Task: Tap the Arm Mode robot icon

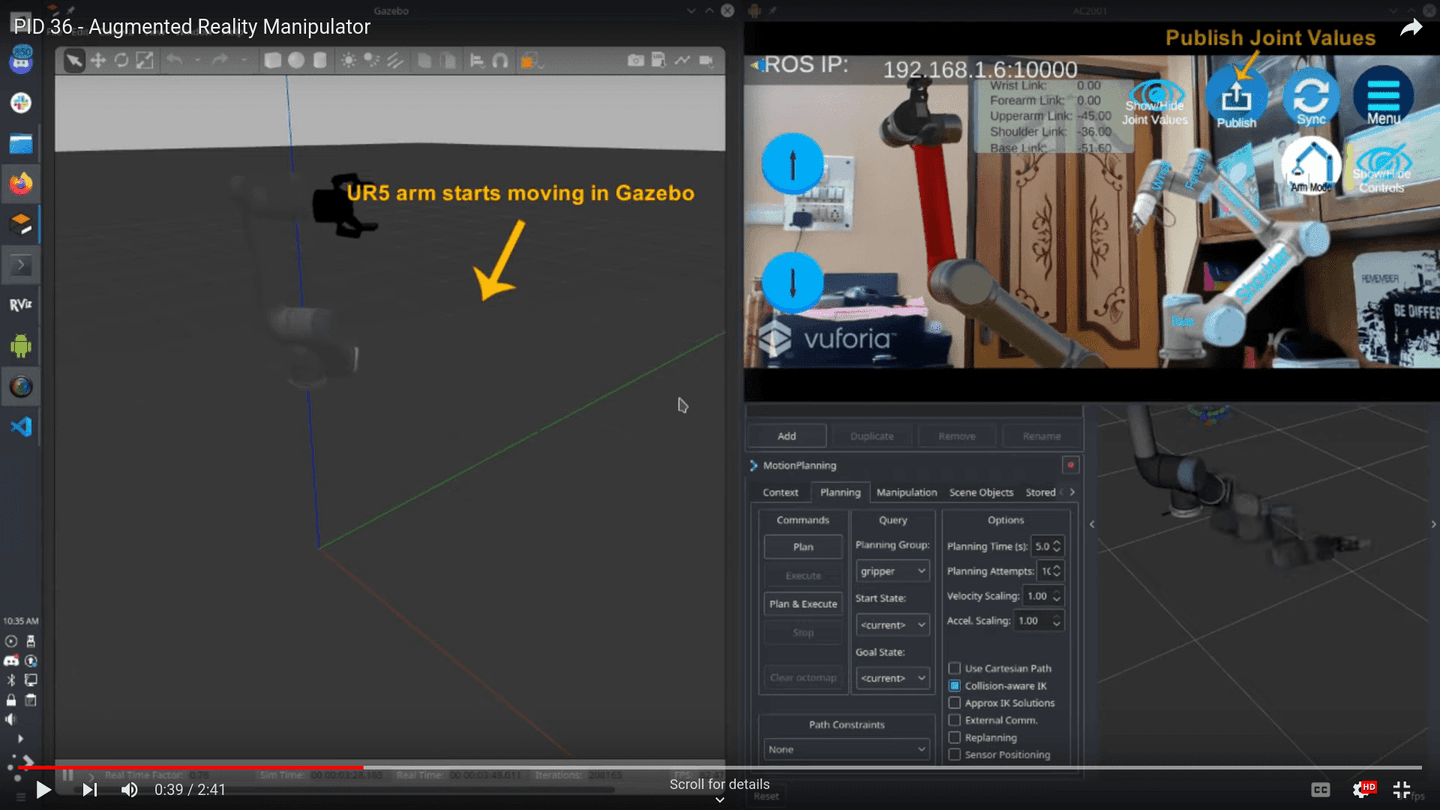Action: point(1311,165)
